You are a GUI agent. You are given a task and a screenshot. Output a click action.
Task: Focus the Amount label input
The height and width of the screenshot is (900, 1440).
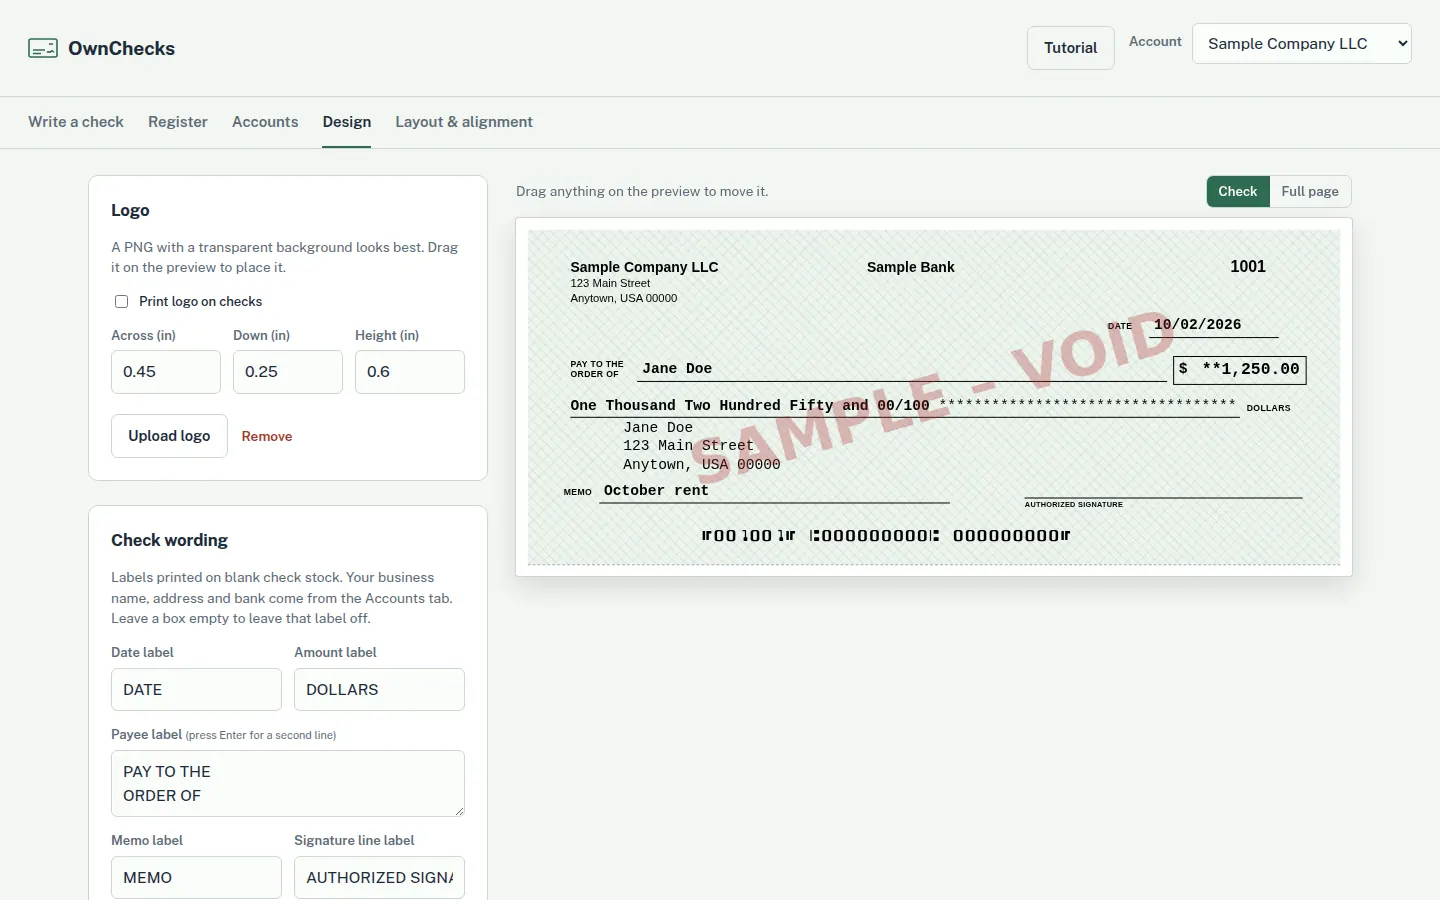tap(379, 690)
